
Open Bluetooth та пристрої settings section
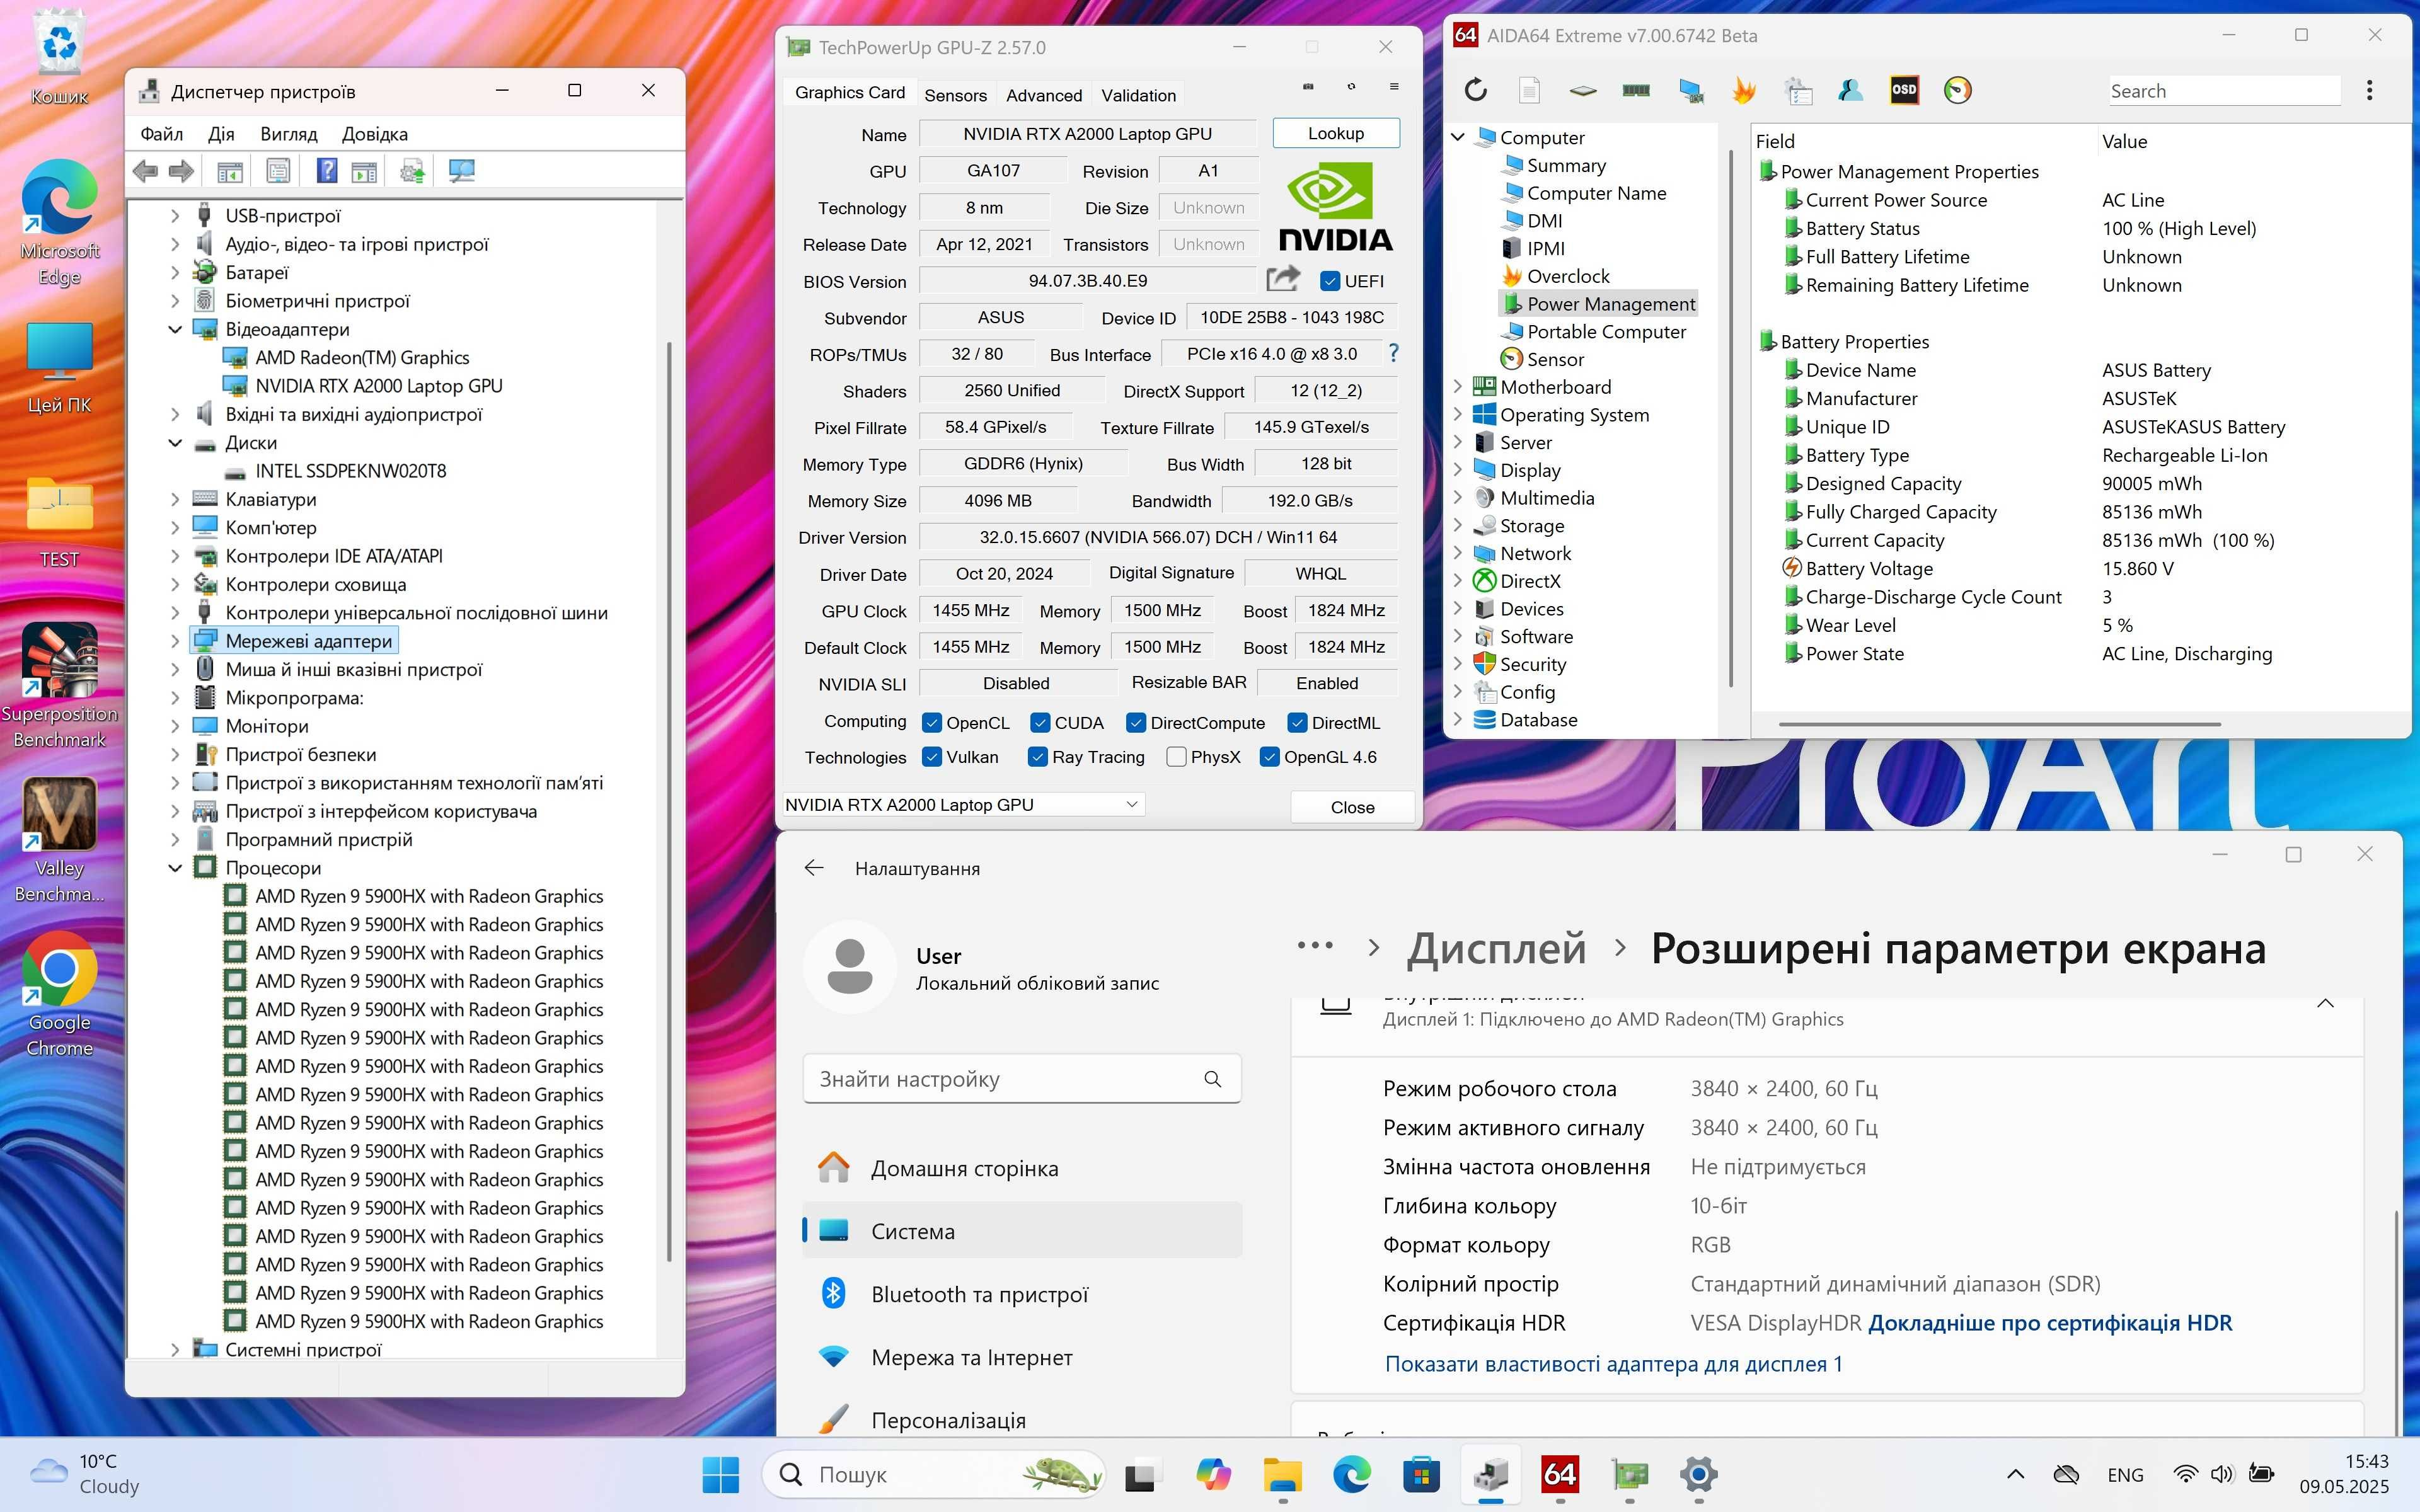click(x=1022, y=1294)
